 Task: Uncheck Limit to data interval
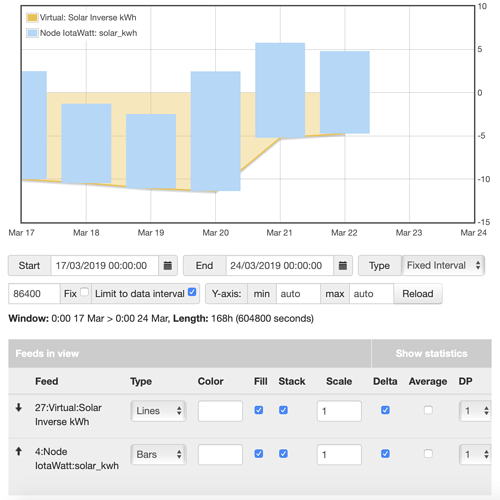coord(192,292)
